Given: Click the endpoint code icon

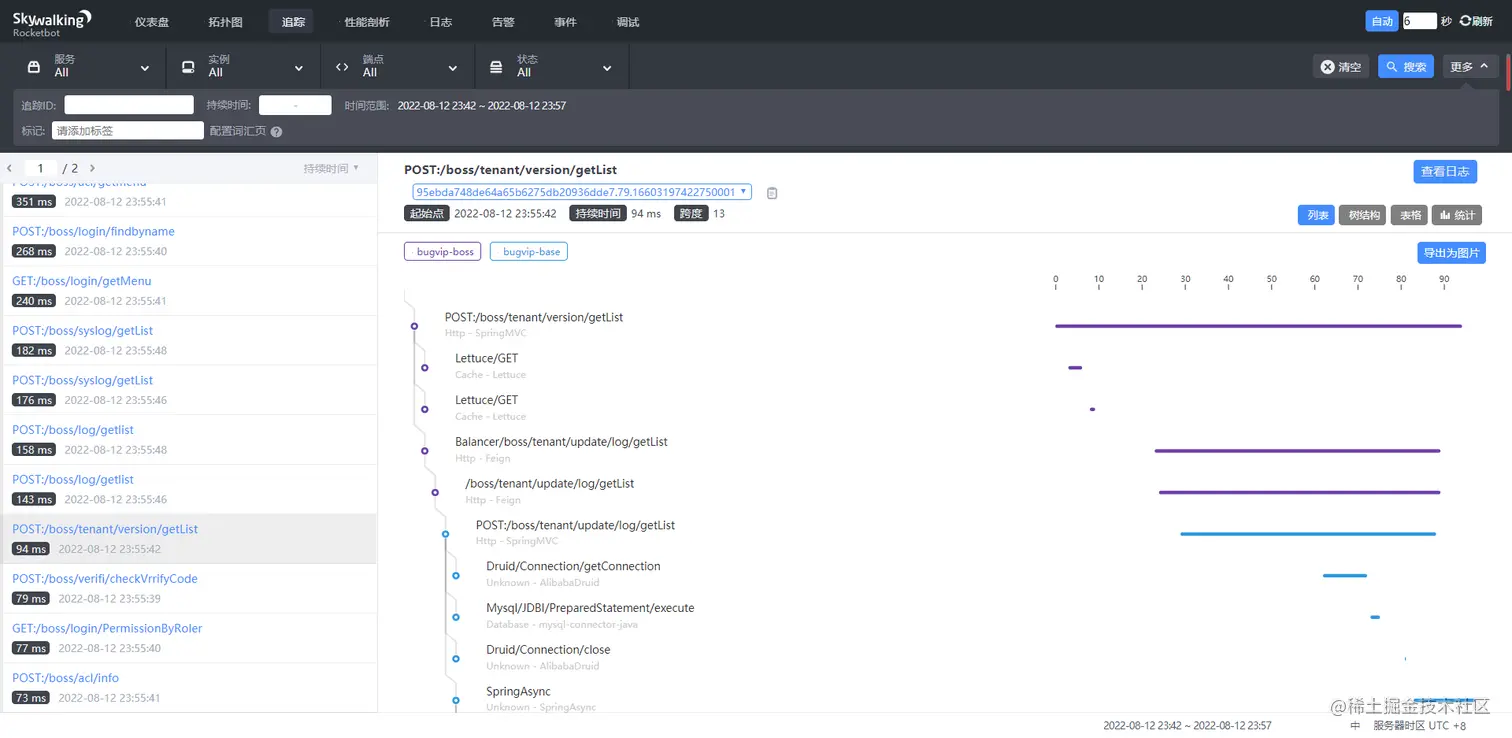Looking at the screenshot, I should coord(342,67).
